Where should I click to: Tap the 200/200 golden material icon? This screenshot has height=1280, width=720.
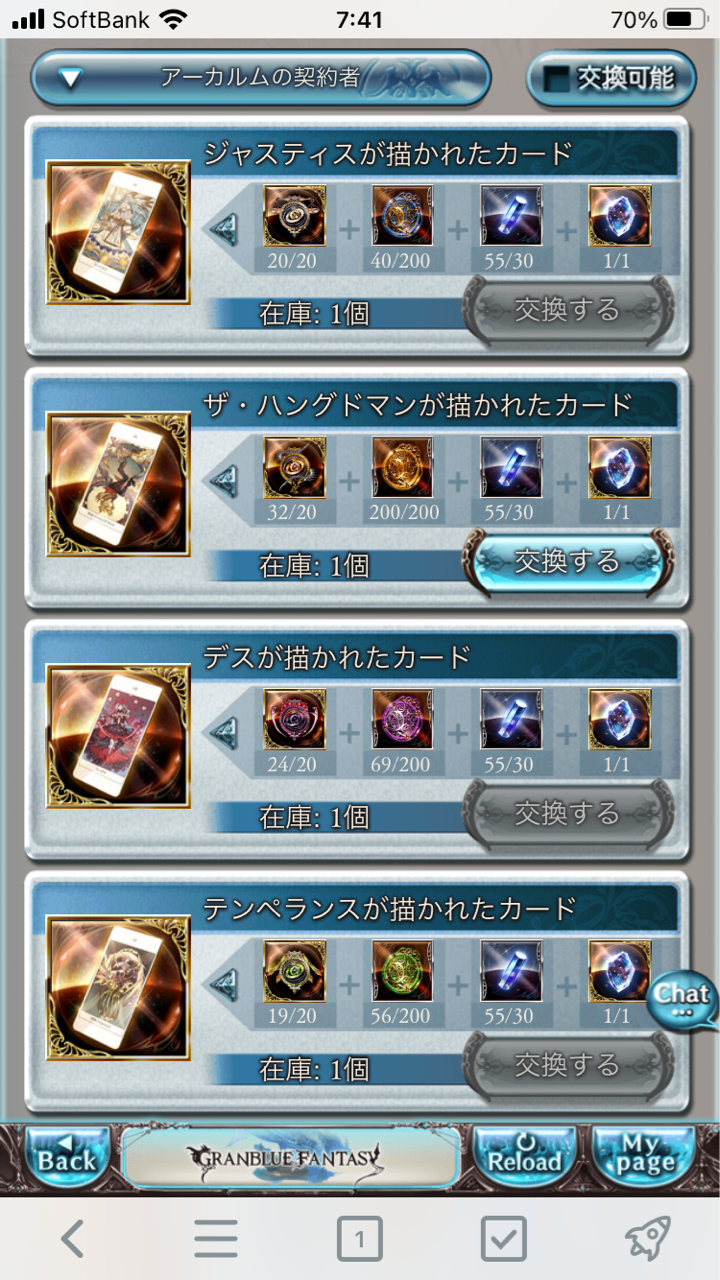pos(403,467)
